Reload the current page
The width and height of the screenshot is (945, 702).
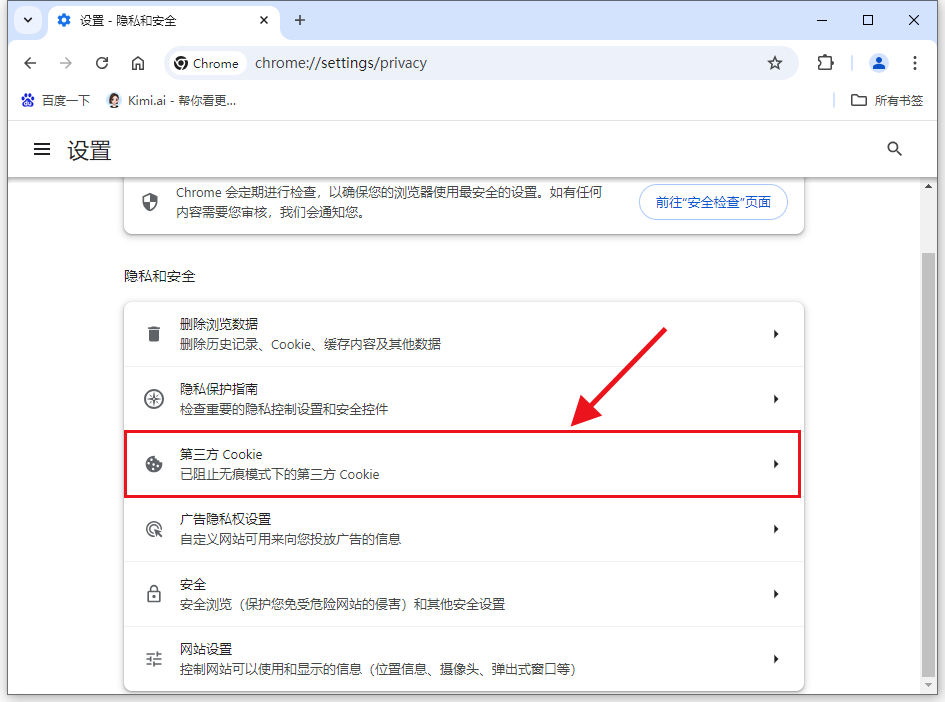pyautogui.click(x=102, y=63)
